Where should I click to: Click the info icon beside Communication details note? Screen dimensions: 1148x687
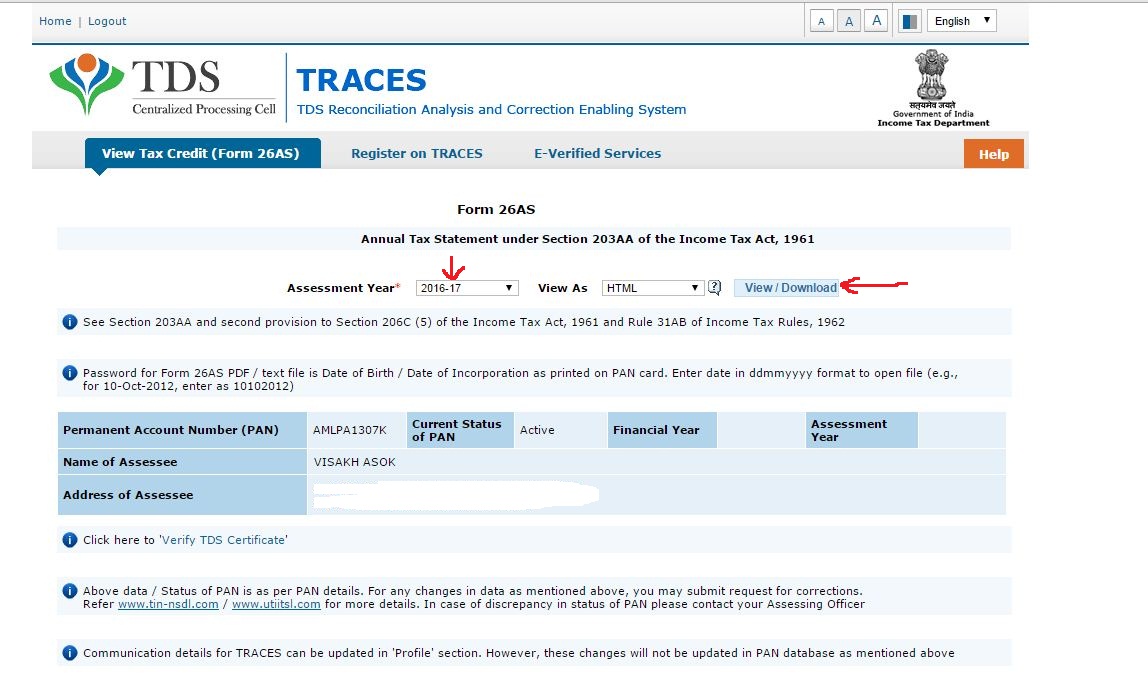pos(70,653)
